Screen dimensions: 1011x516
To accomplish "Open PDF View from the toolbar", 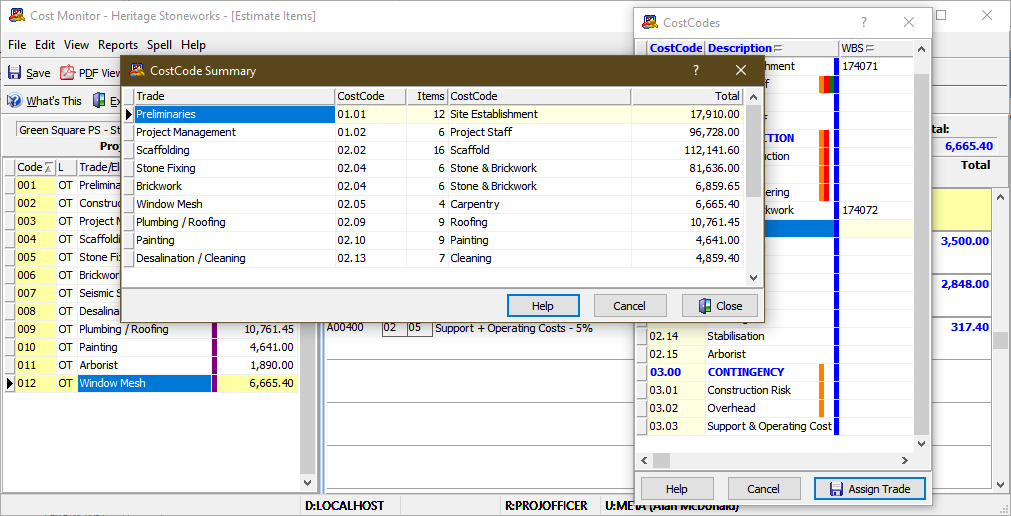I will point(90,73).
